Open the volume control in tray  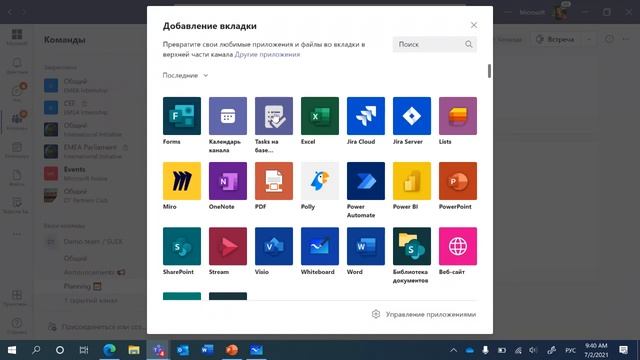coord(533,350)
